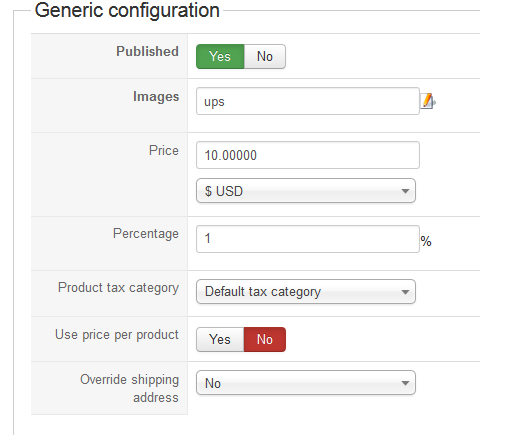Click the Use price per product label
Viewport: 505px width, 435px height.
pos(117,335)
